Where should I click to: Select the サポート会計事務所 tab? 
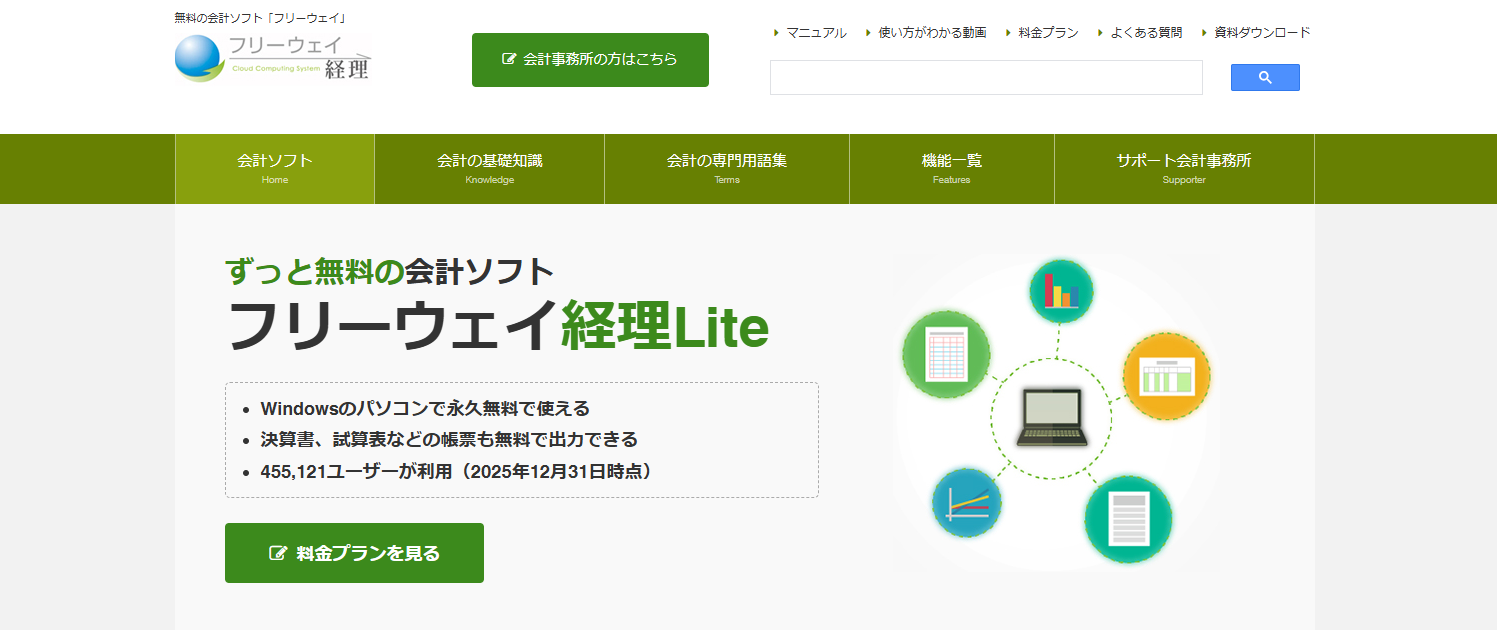pyautogui.click(x=1184, y=168)
